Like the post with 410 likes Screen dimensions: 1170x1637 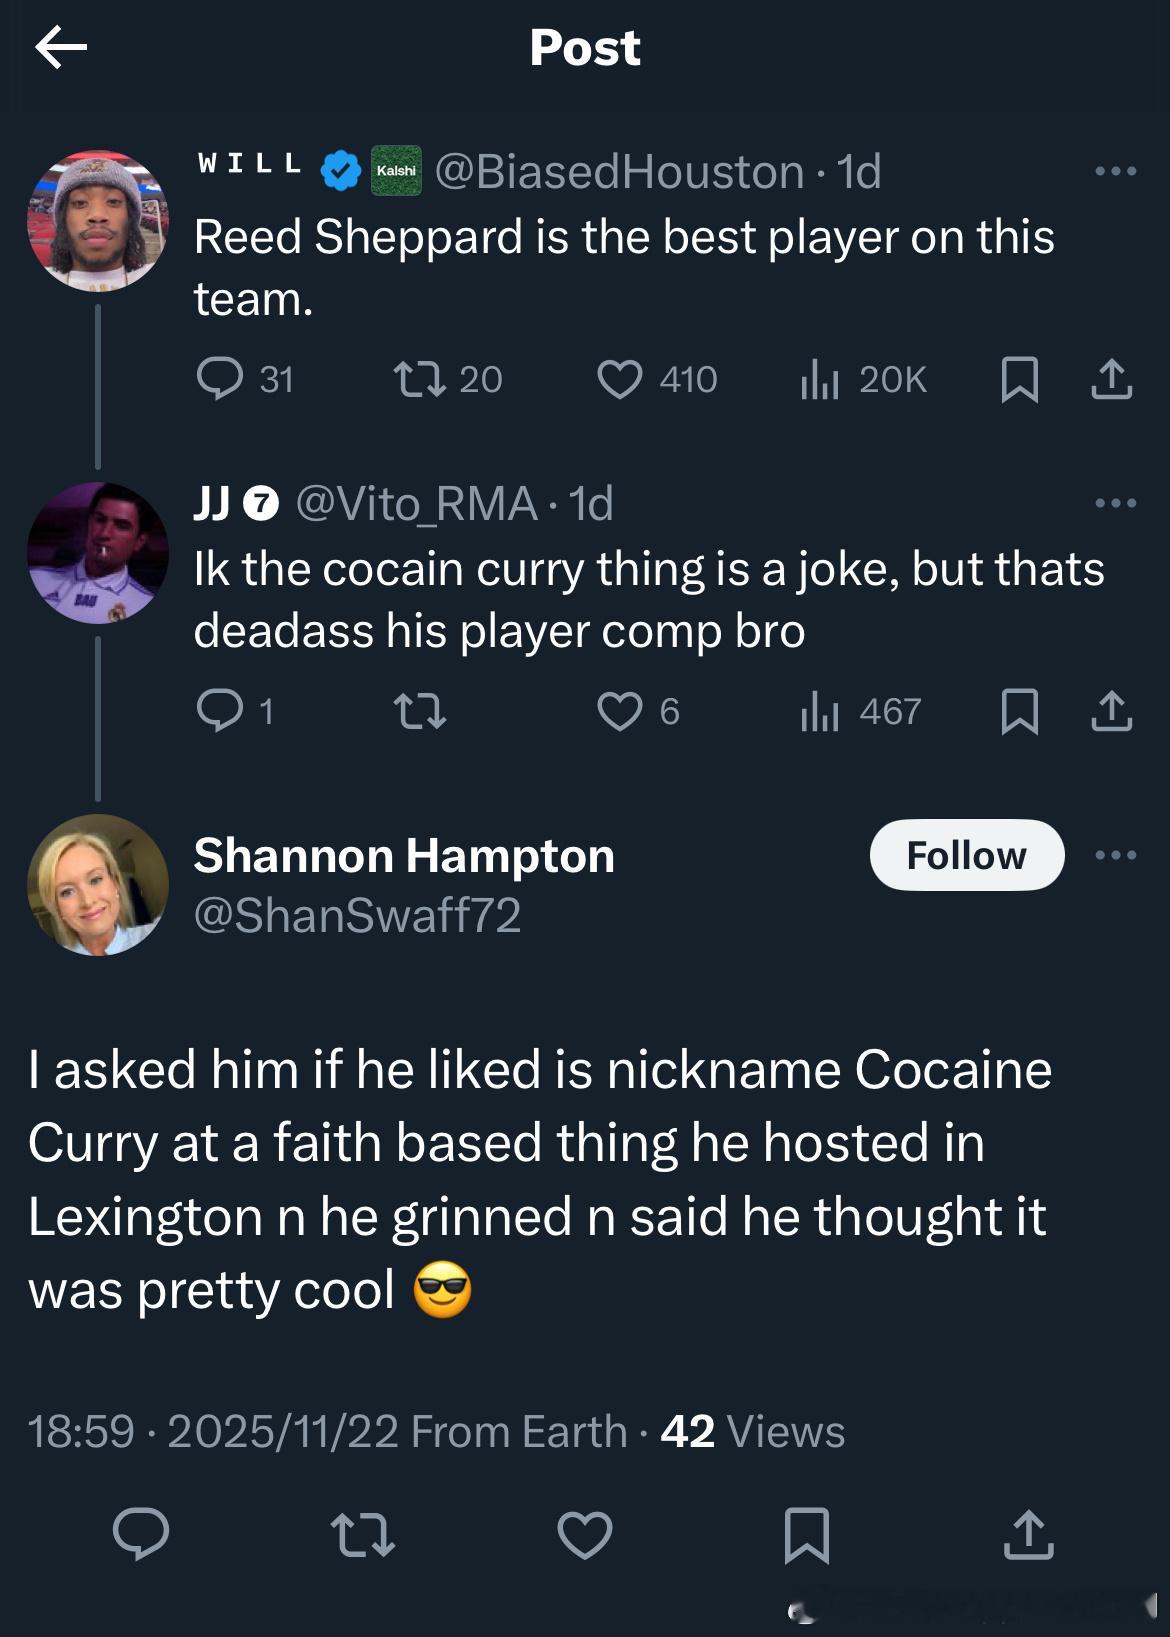[619, 379]
